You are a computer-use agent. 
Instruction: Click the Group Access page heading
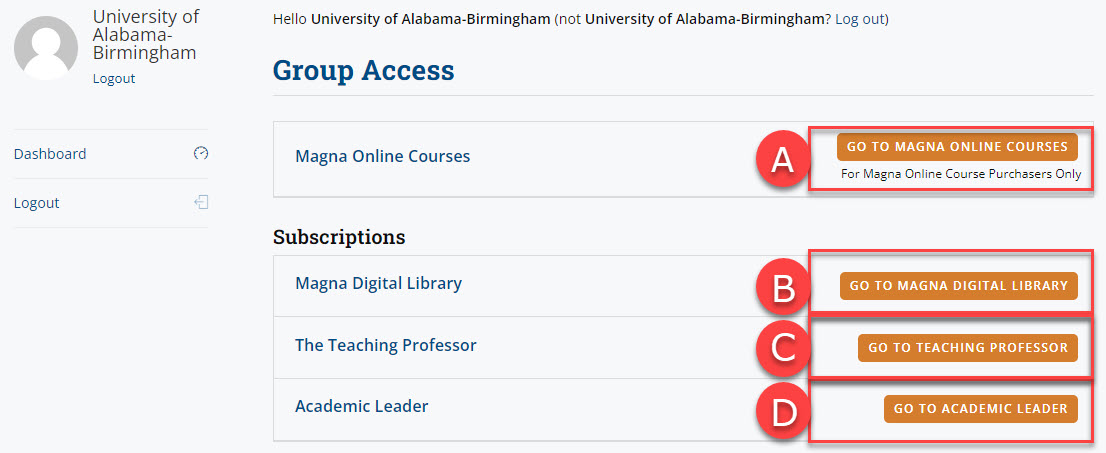coord(363,70)
